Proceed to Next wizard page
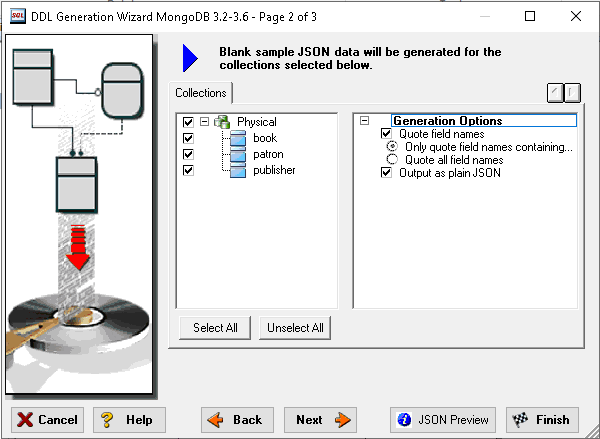 click(x=320, y=420)
